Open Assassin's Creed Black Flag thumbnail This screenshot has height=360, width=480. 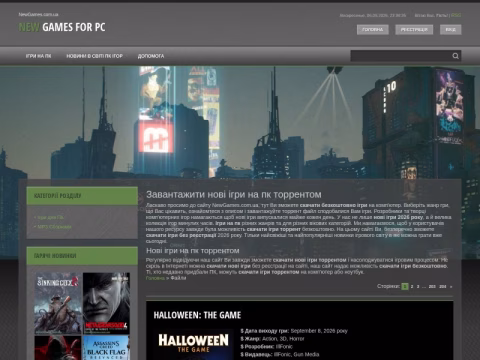[x=106, y=348]
